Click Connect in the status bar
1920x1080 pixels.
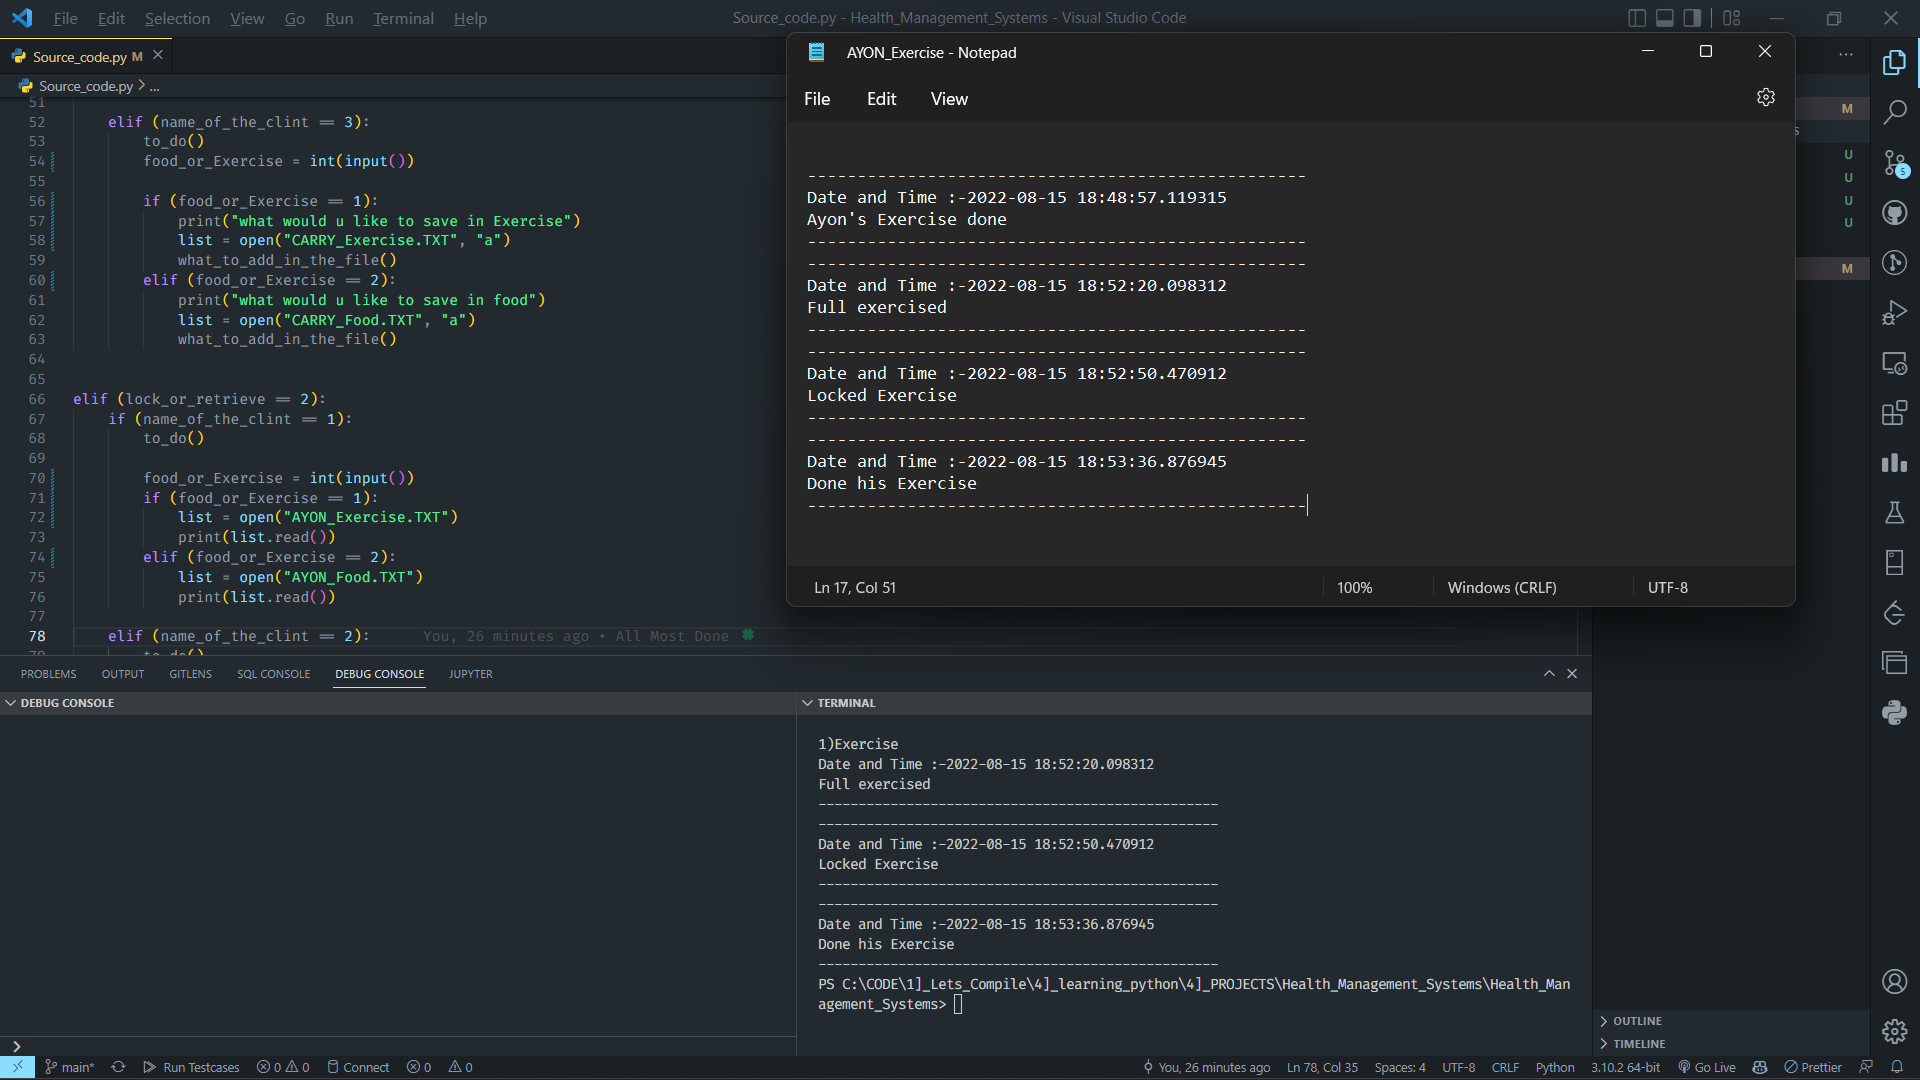coord(358,1067)
